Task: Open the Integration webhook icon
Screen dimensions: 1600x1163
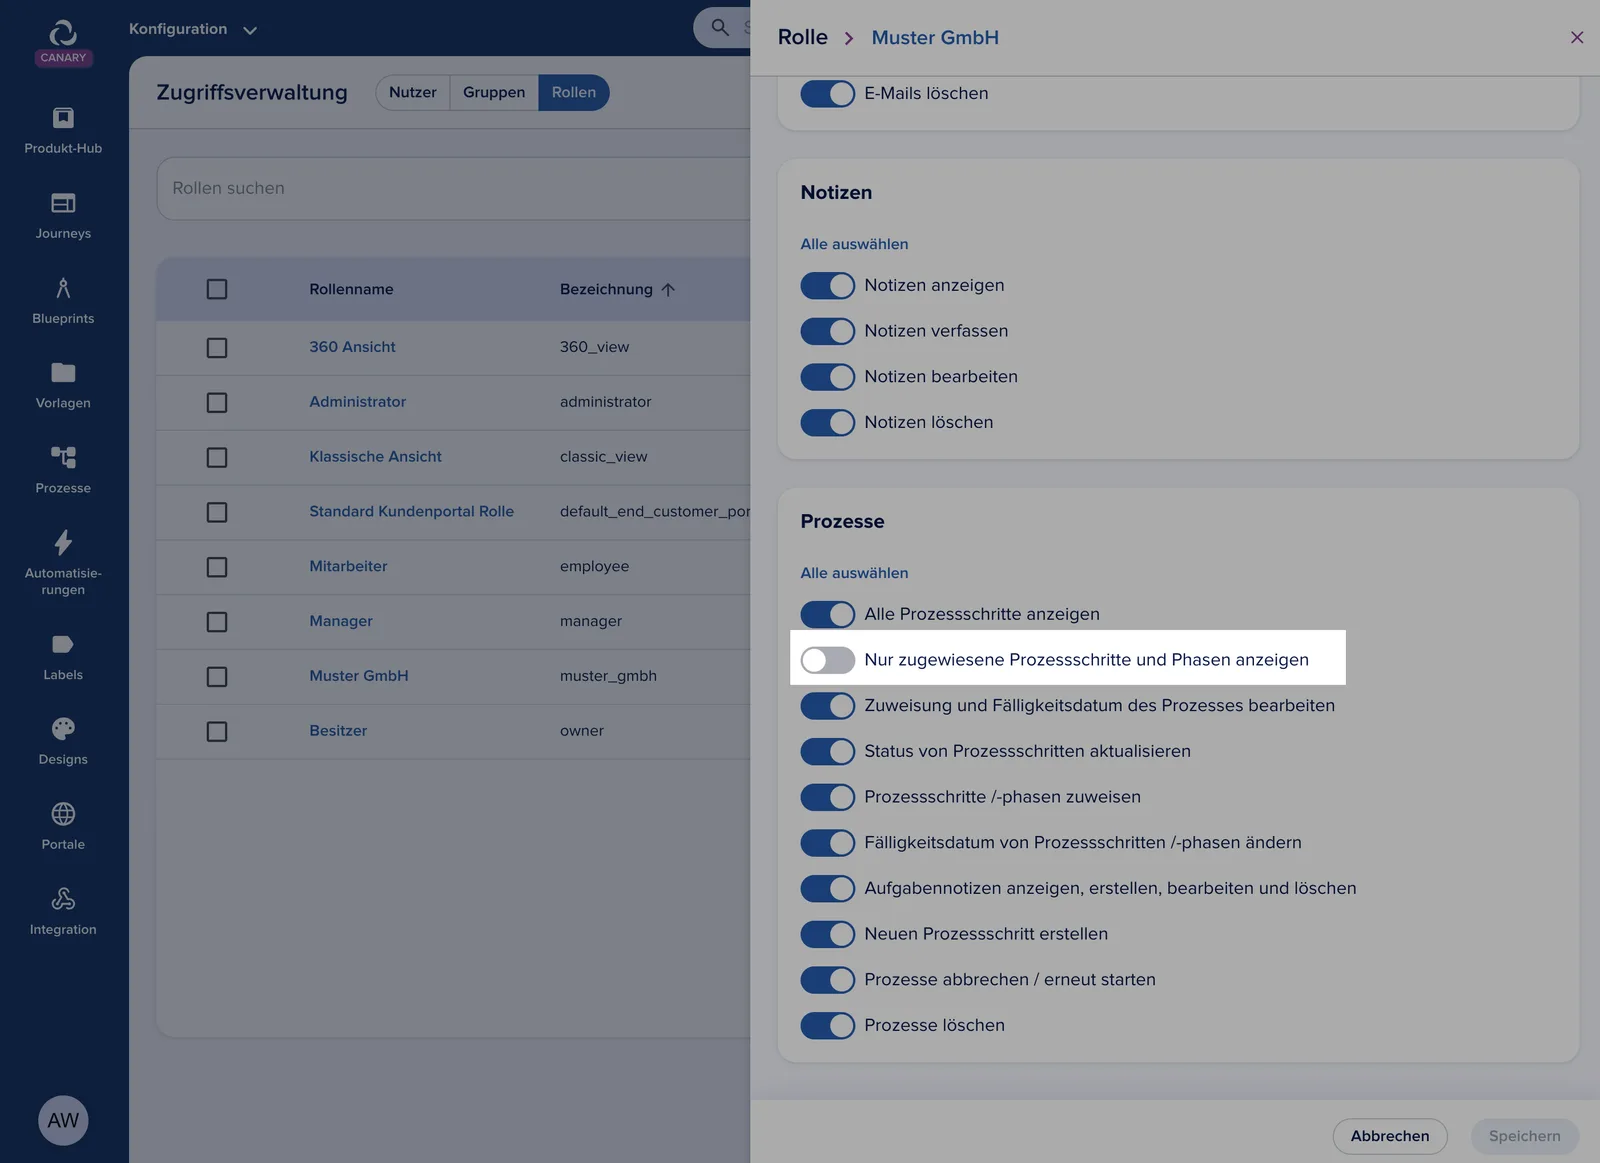Action: click(x=63, y=899)
